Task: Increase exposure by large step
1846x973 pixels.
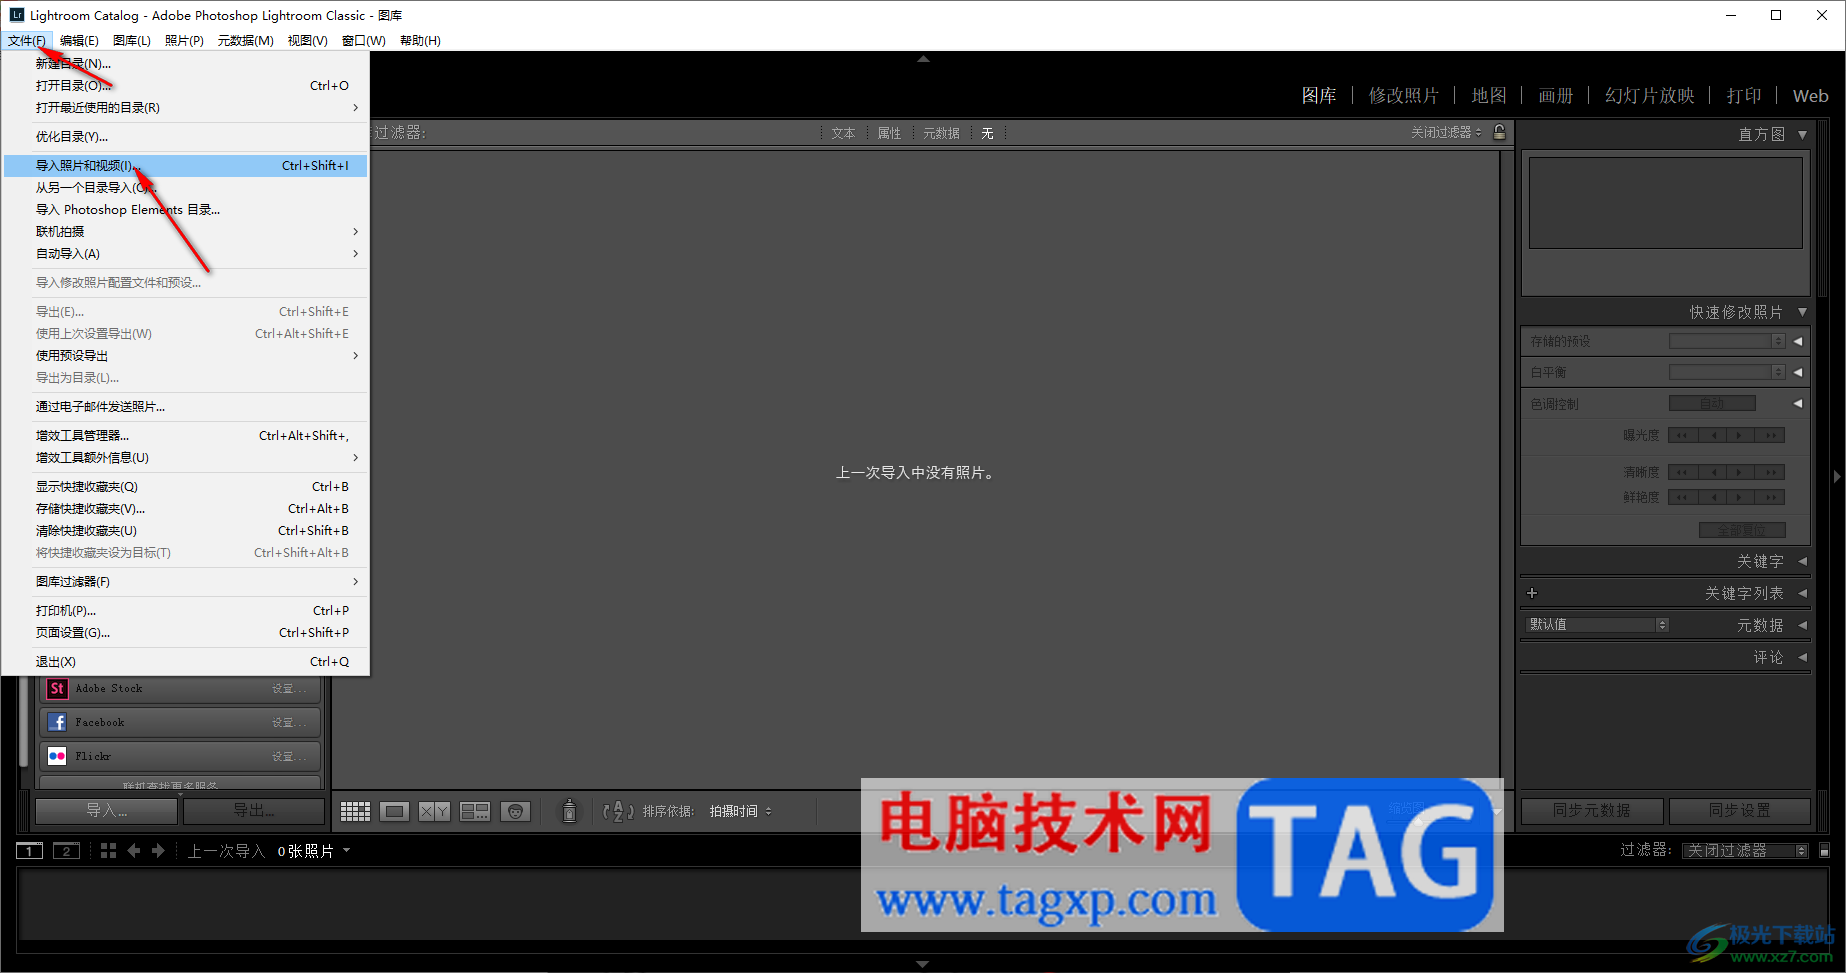Action: [x=1771, y=435]
